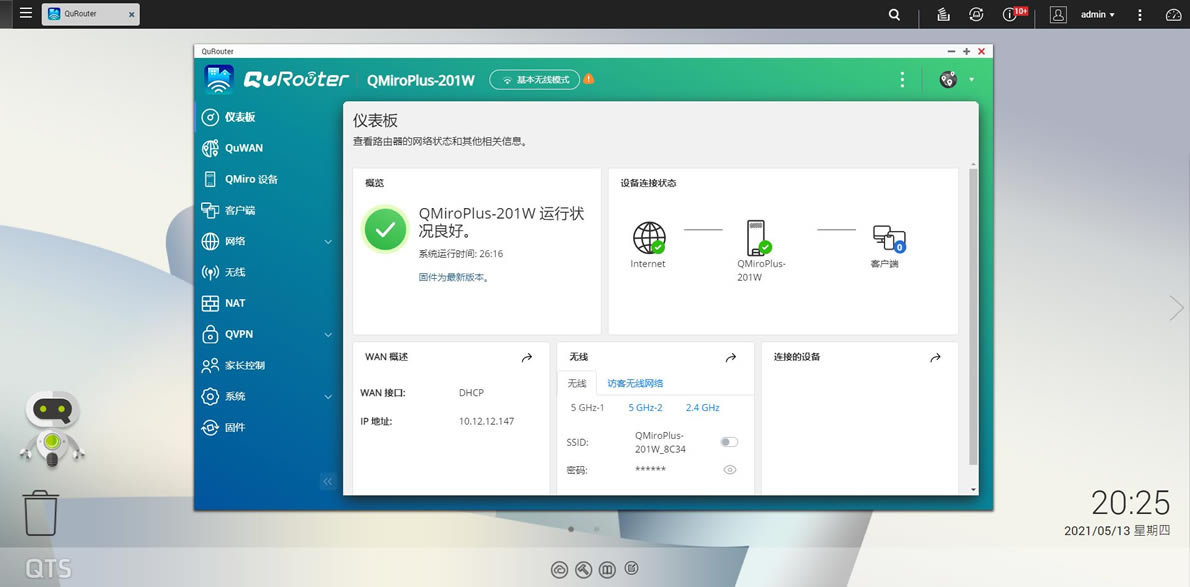Open 无线 card details arrow
Image resolution: width=1190 pixels, height=587 pixels.
[731, 357]
